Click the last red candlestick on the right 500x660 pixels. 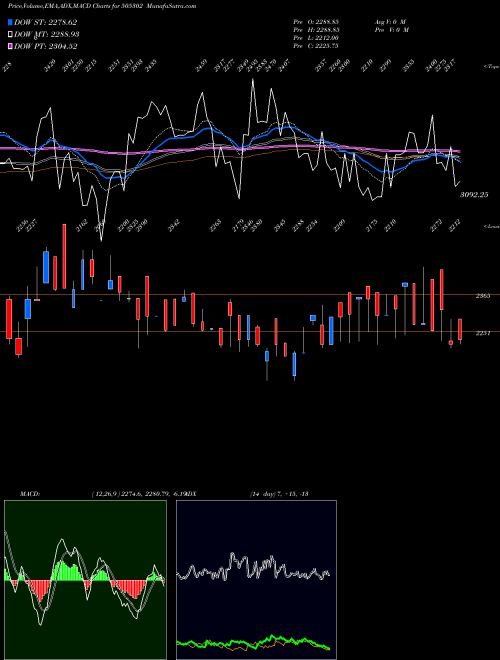tap(460, 330)
